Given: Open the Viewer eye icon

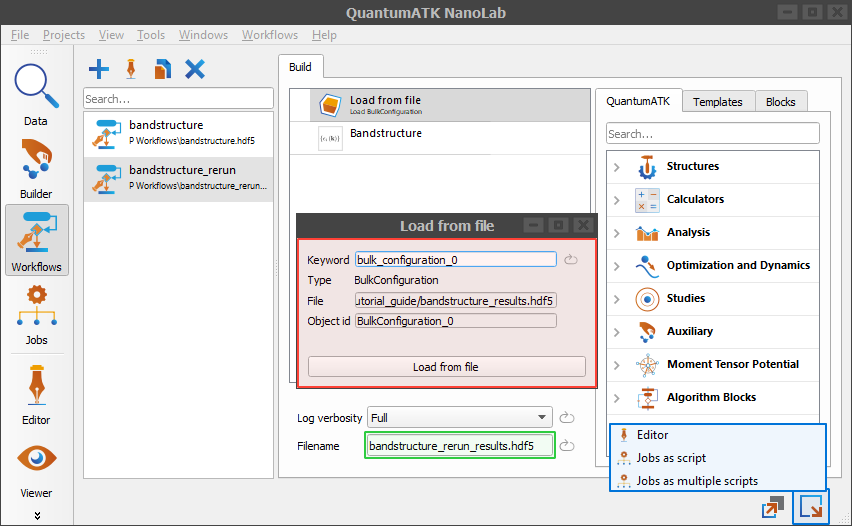Looking at the screenshot, I should (x=36, y=459).
